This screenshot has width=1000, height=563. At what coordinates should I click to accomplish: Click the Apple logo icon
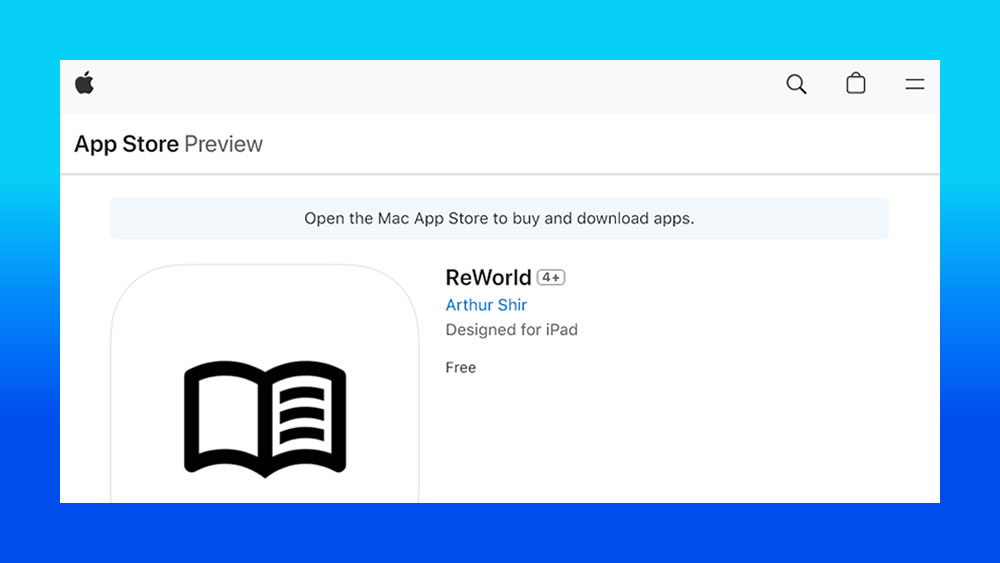click(x=84, y=83)
